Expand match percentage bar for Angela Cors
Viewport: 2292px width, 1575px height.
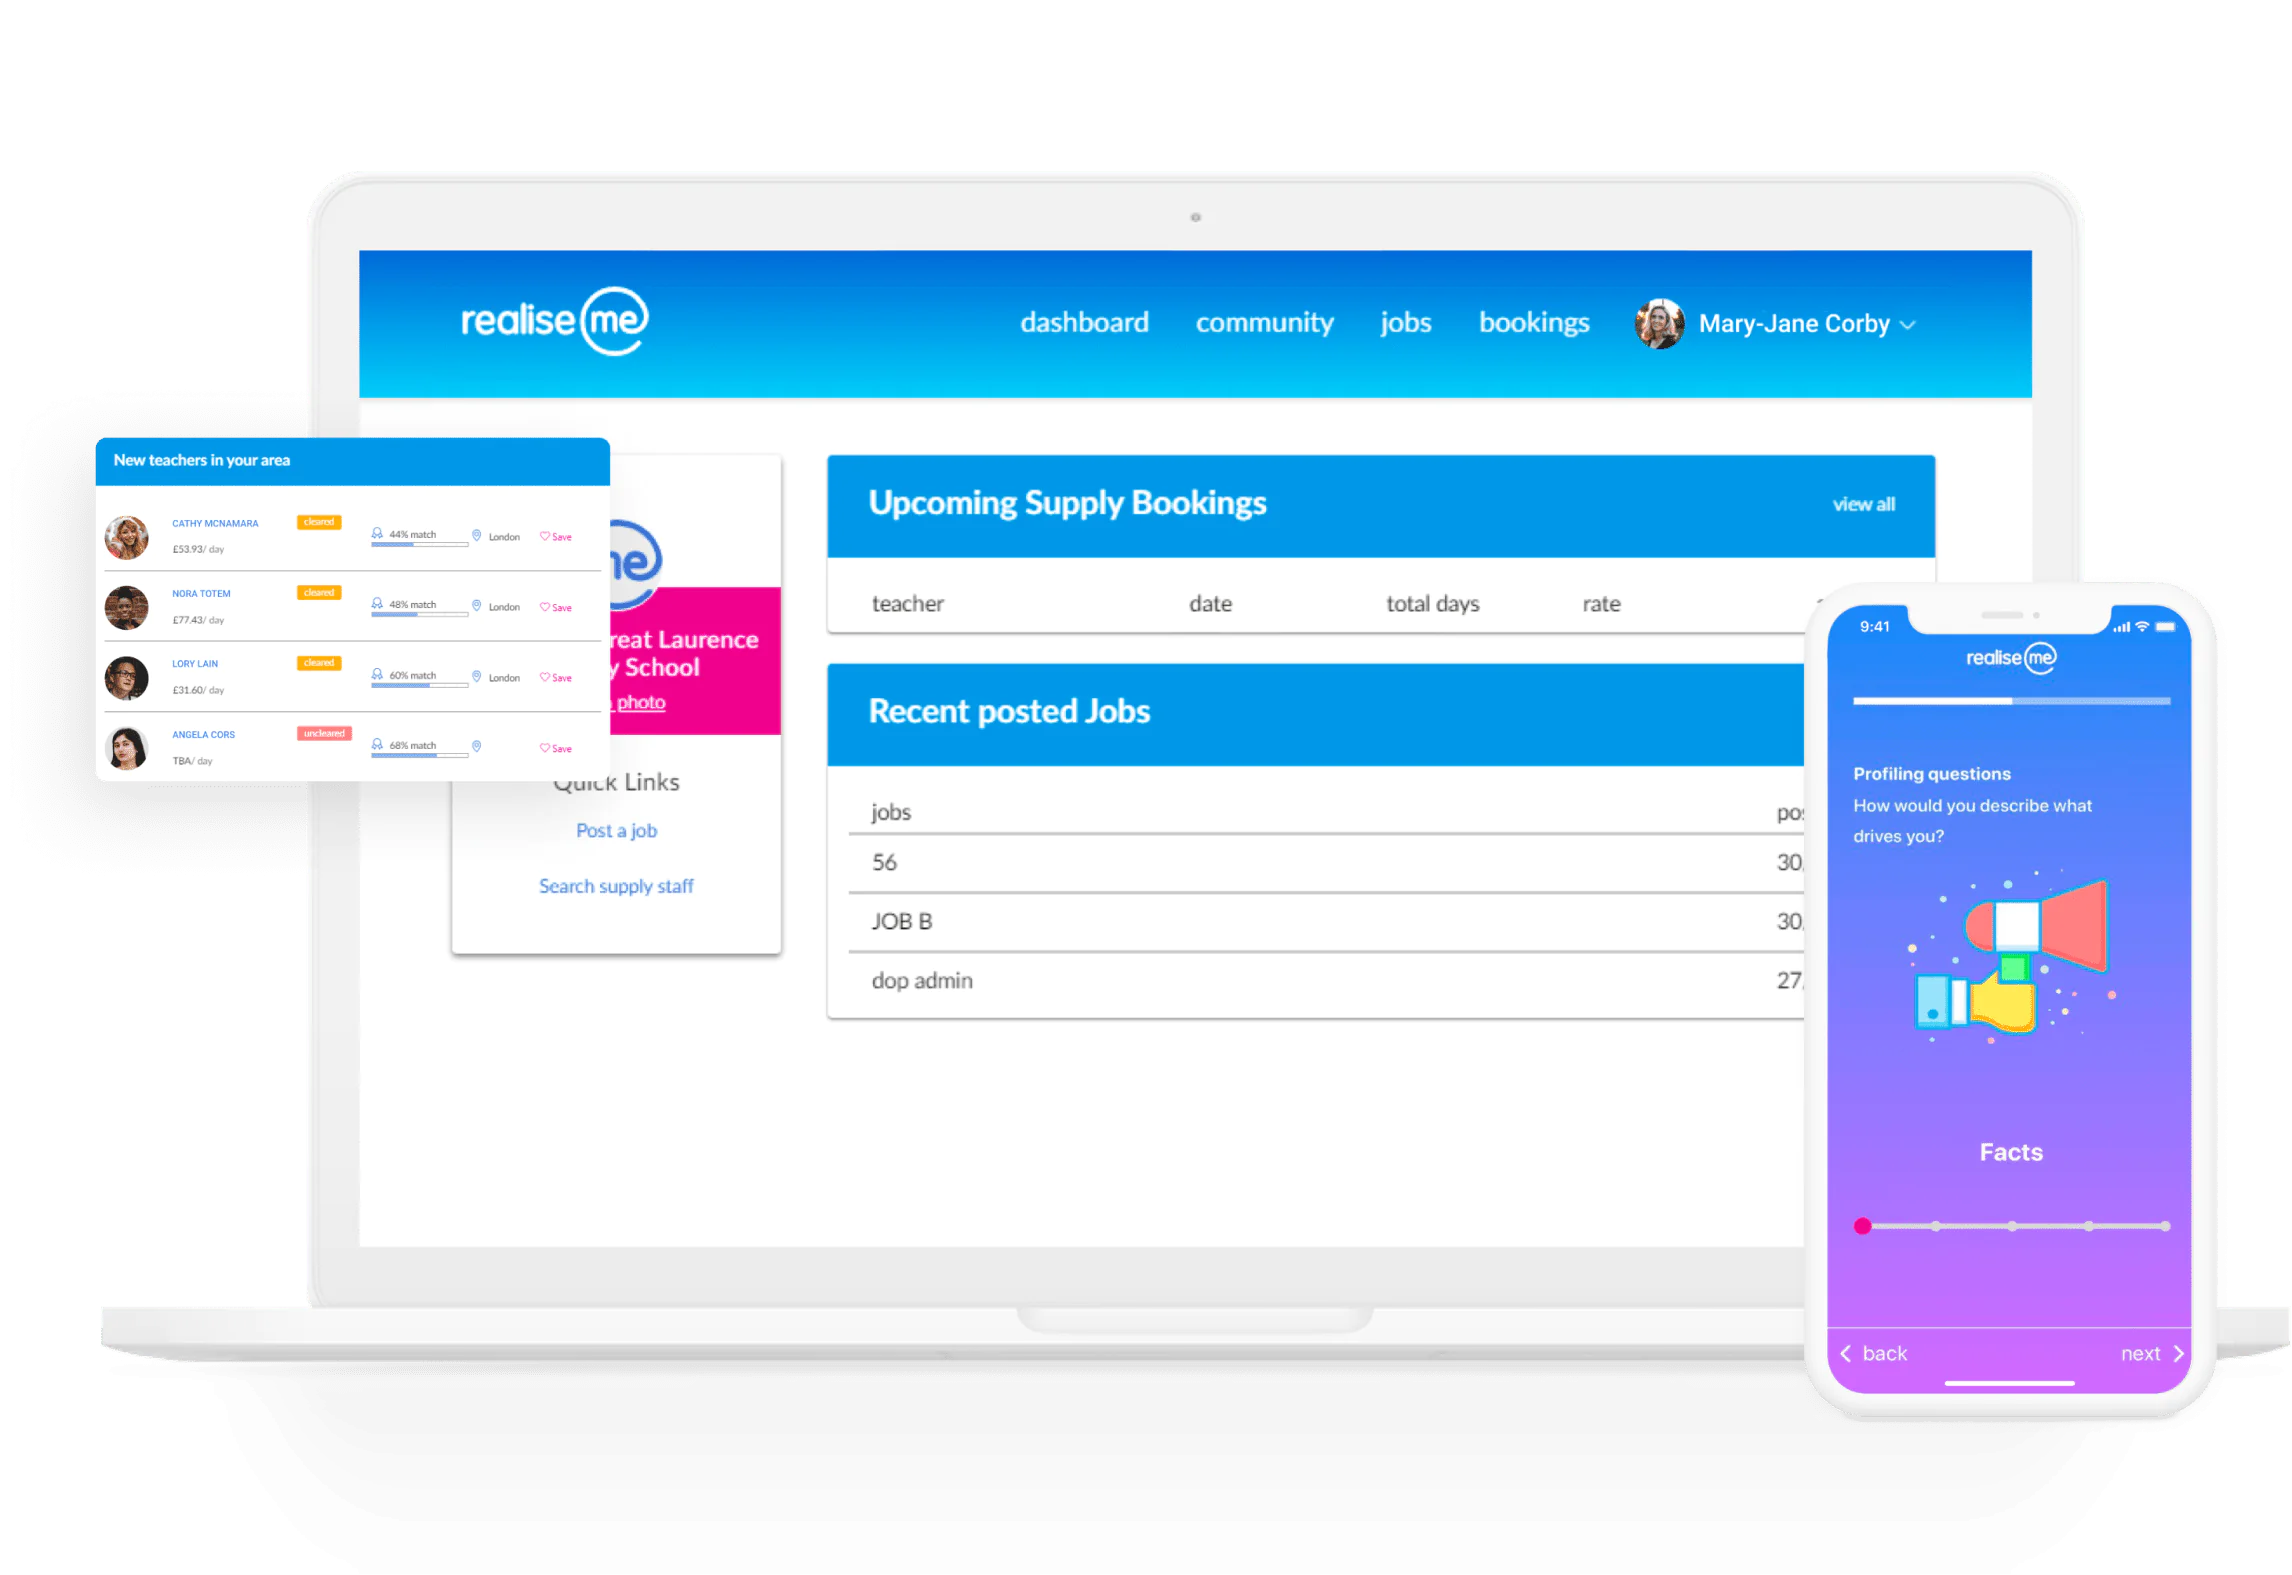pyautogui.click(x=418, y=760)
